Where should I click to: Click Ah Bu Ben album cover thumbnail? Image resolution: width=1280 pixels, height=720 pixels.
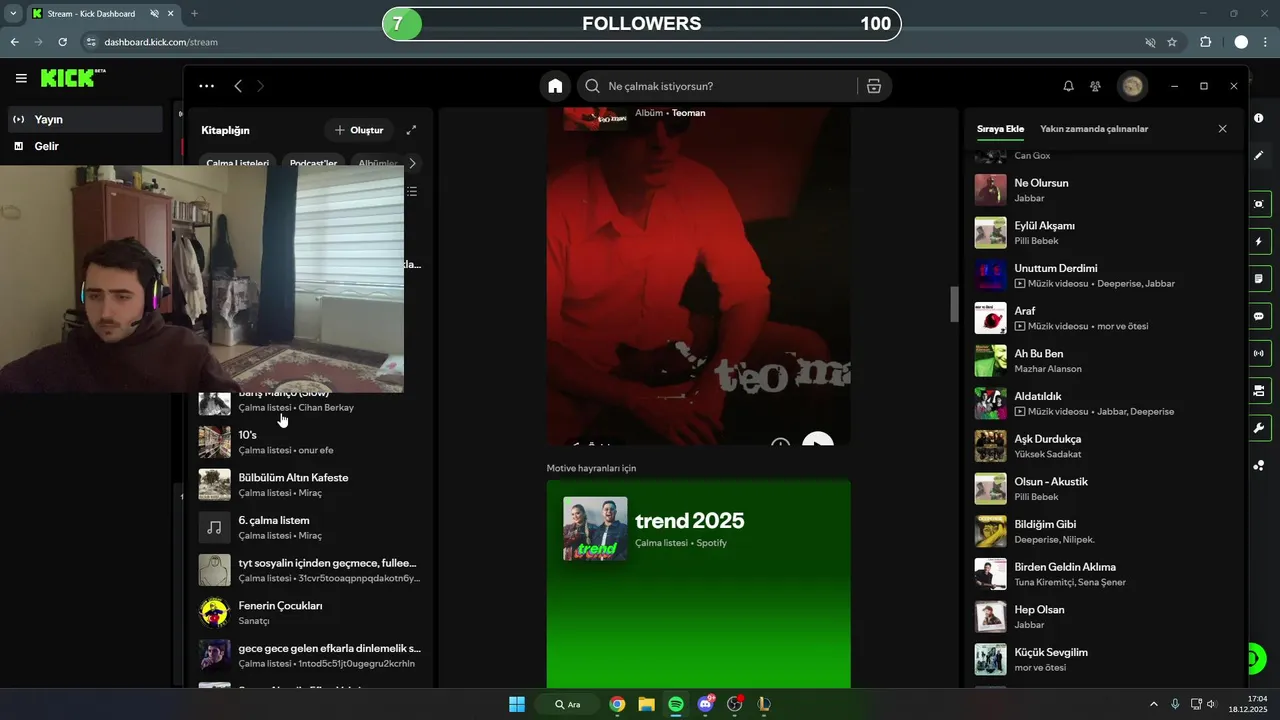tap(991, 361)
